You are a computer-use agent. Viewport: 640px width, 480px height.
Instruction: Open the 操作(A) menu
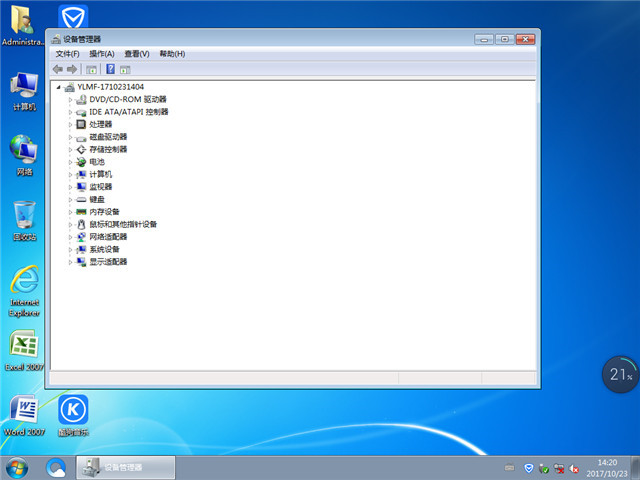point(102,54)
